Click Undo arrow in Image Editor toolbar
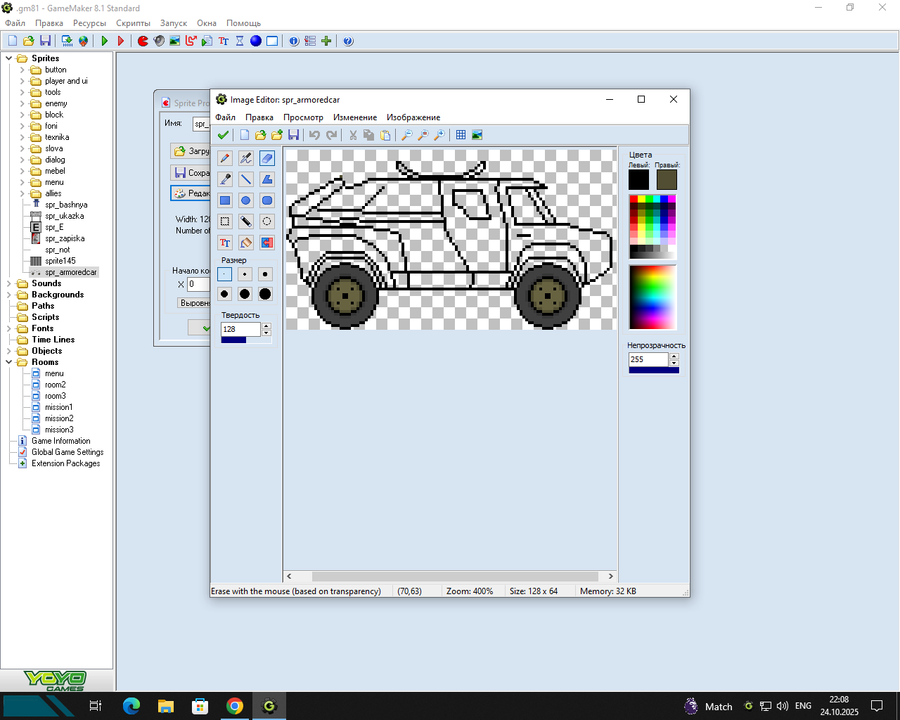Screen dimensions: 900x720 [315, 135]
